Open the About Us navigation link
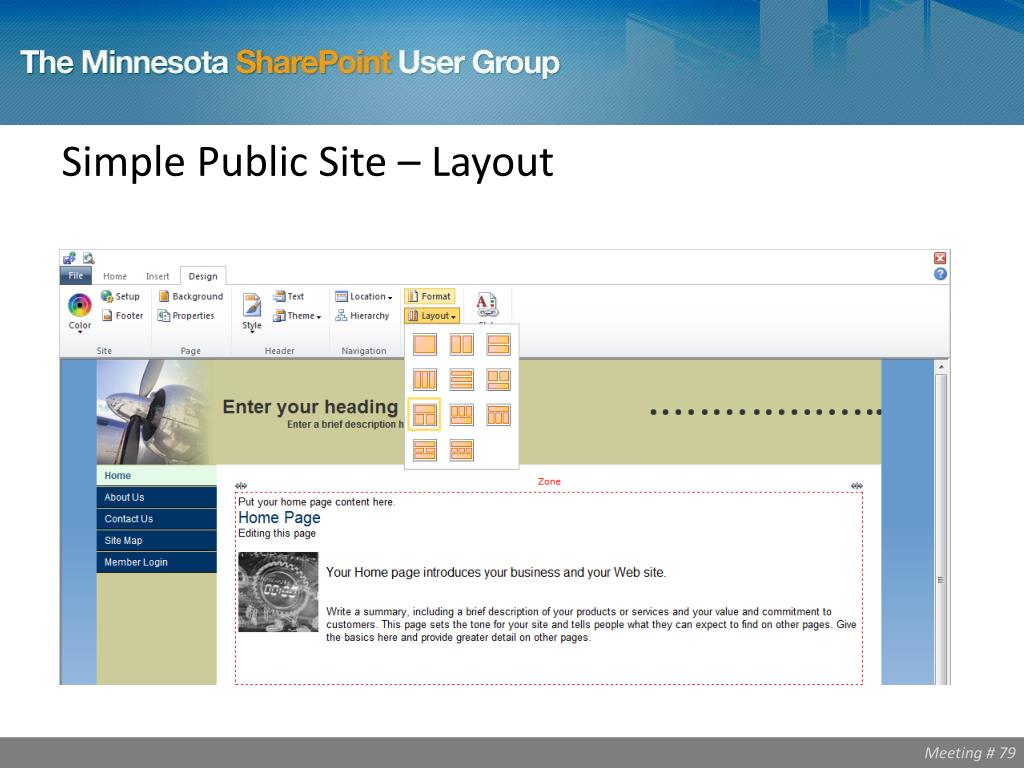The height and width of the screenshot is (768, 1024). 157,497
